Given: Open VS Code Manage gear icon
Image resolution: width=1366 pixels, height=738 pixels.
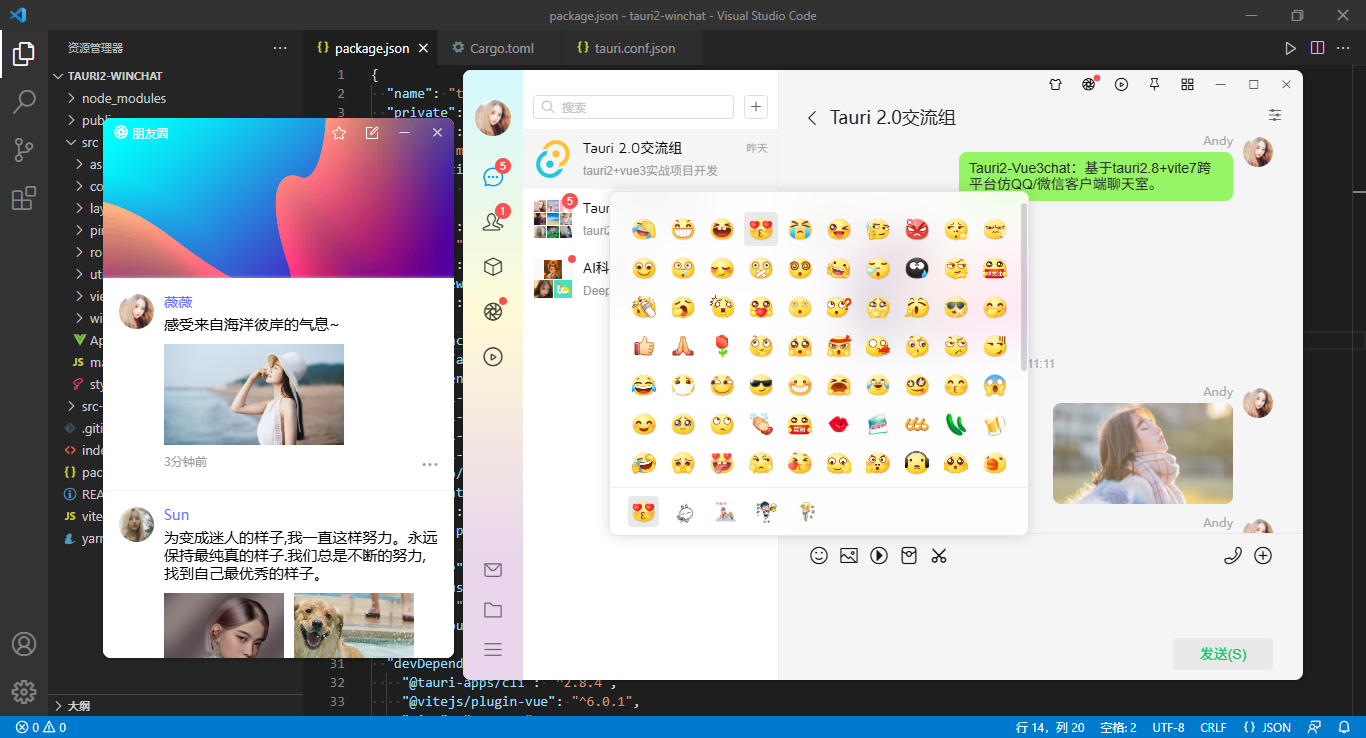Looking at the screenshot, I should [x=24, y=691].
